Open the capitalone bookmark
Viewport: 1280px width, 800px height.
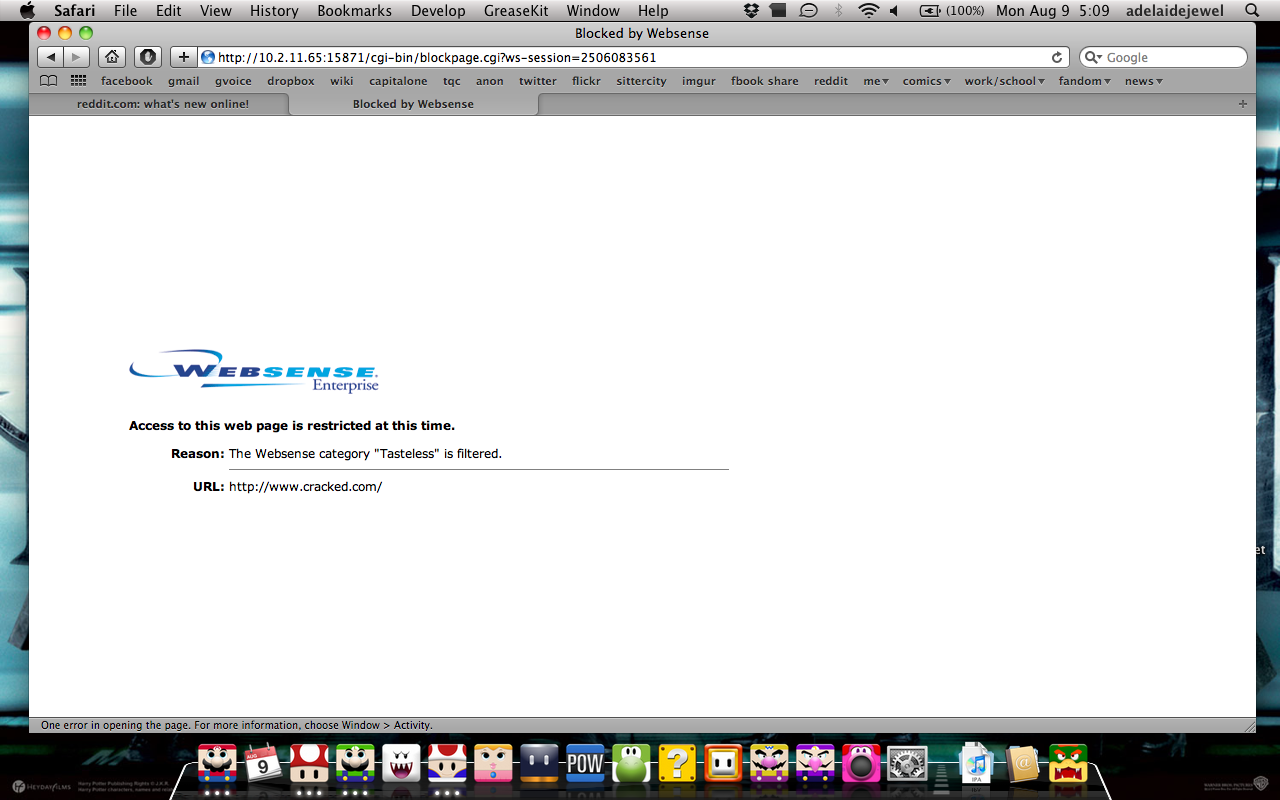398,81
